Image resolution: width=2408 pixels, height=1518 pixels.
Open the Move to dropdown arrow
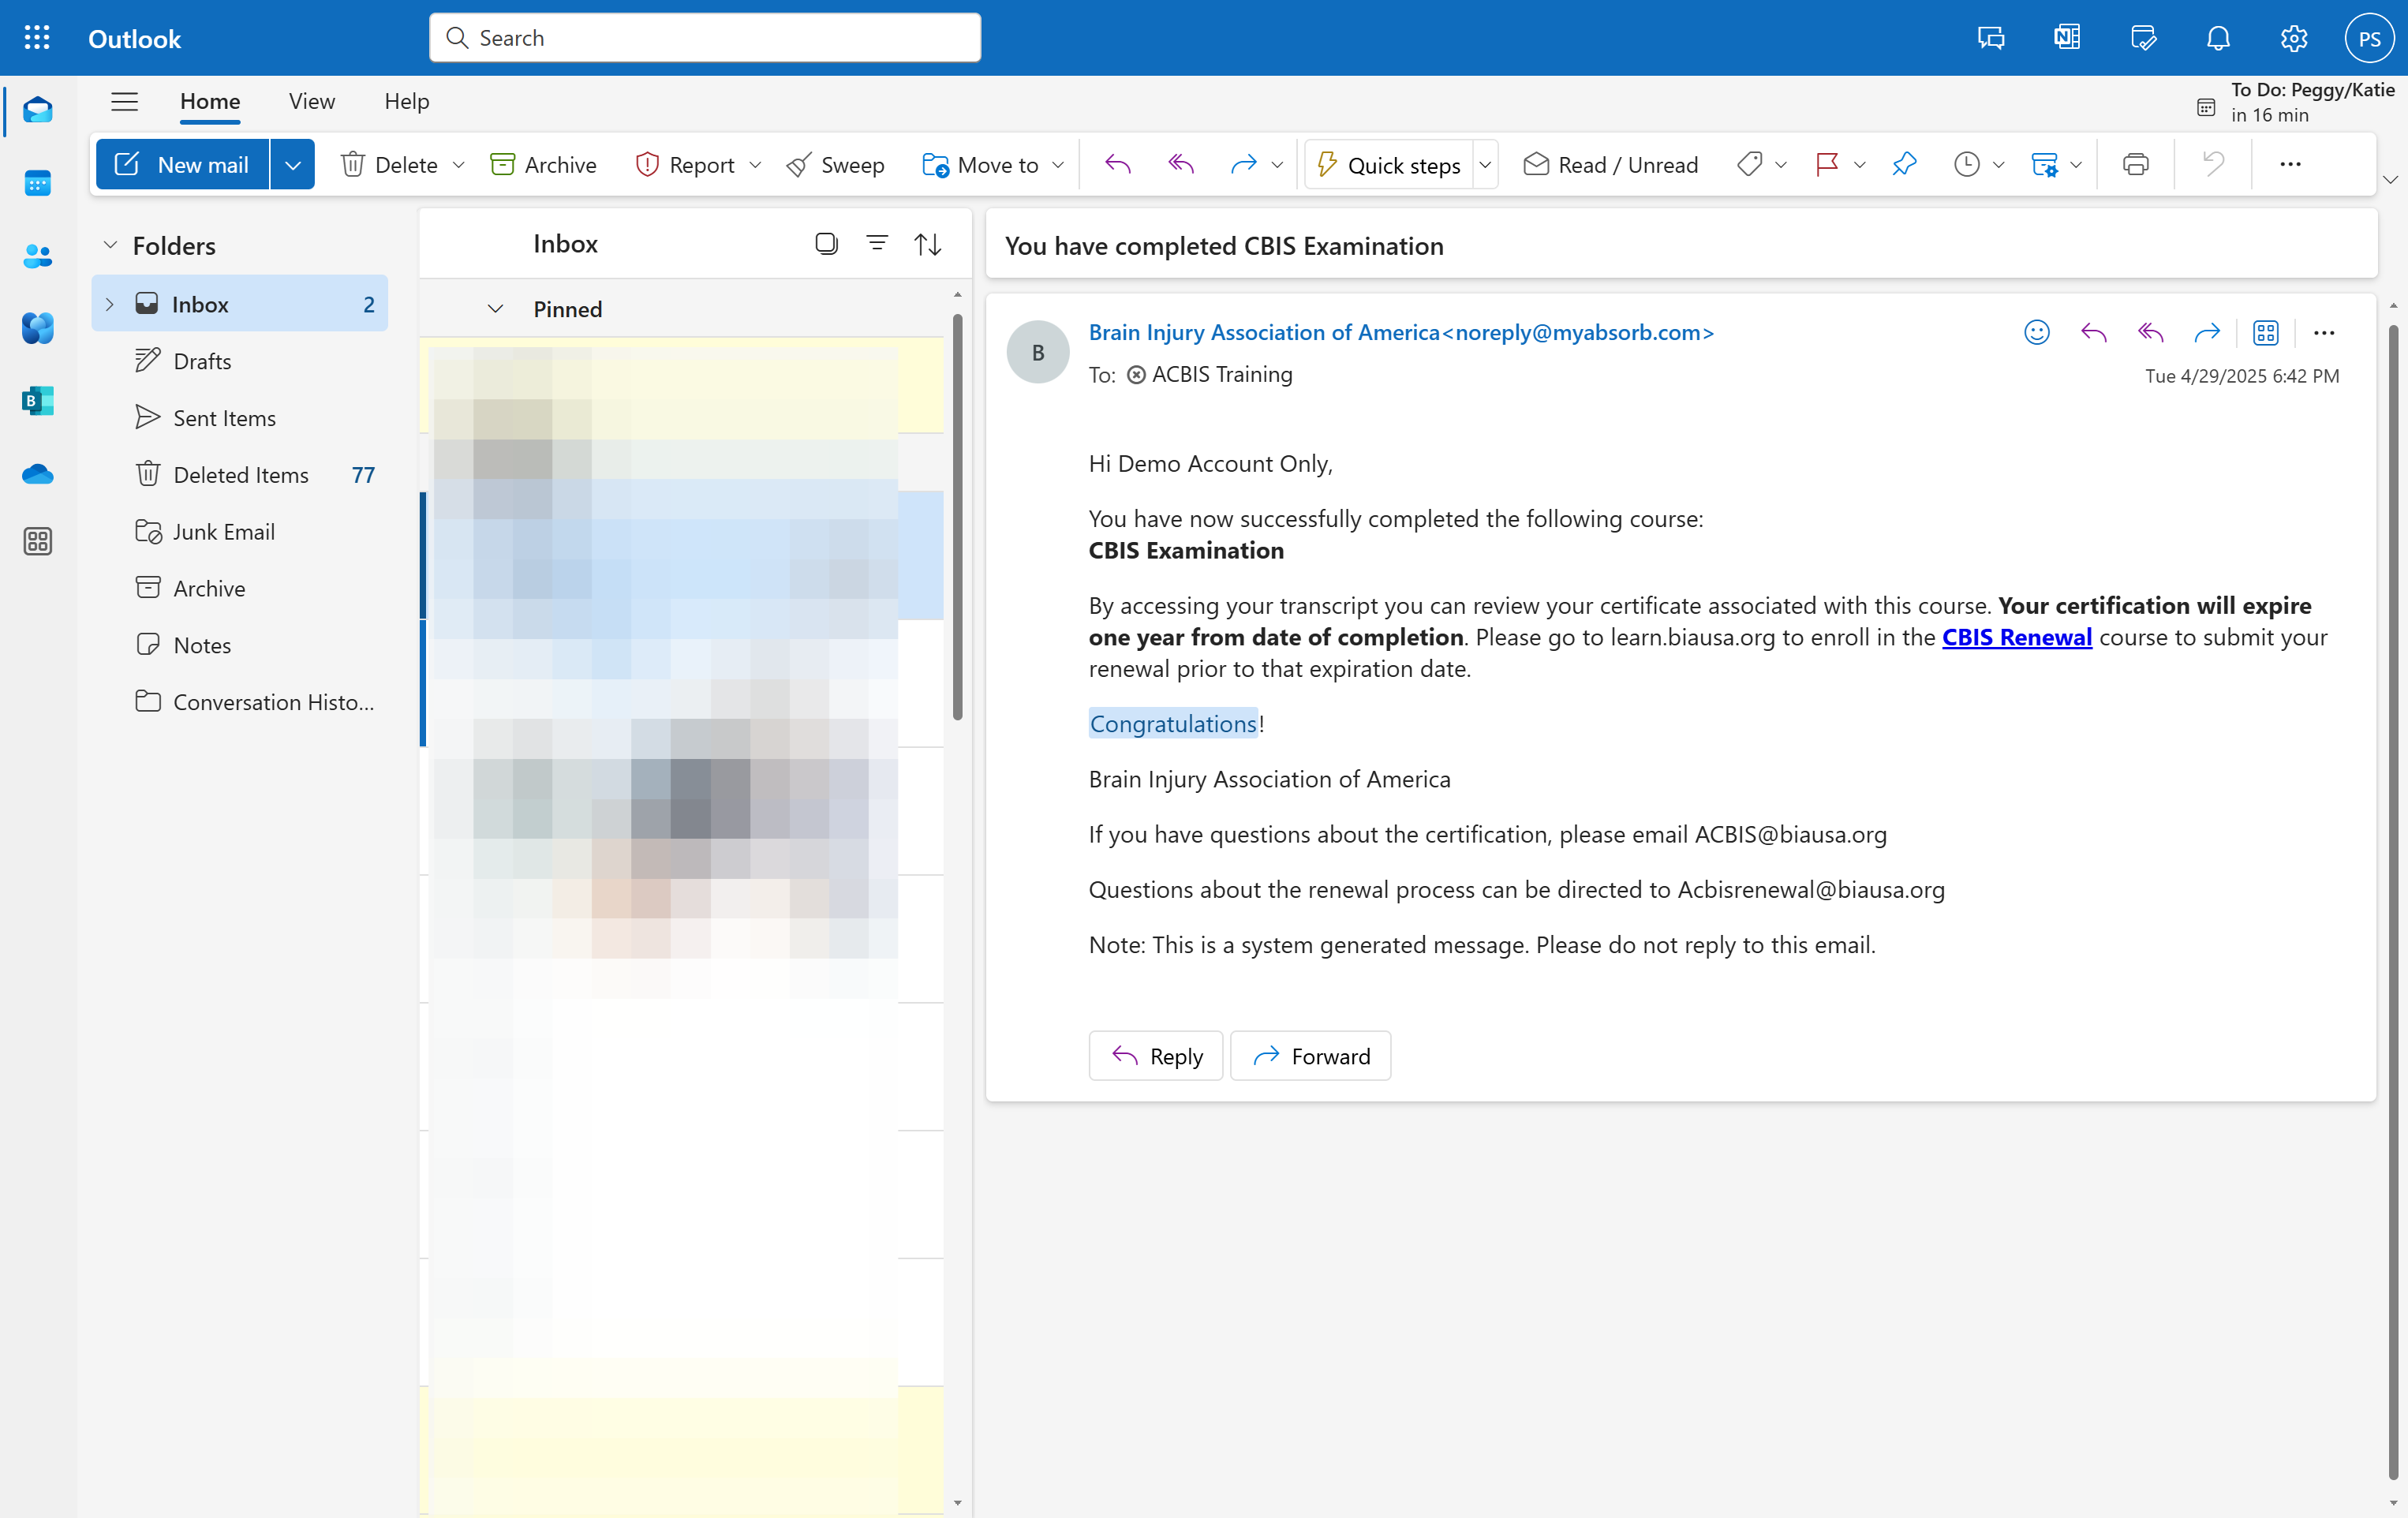(1058, 164)
